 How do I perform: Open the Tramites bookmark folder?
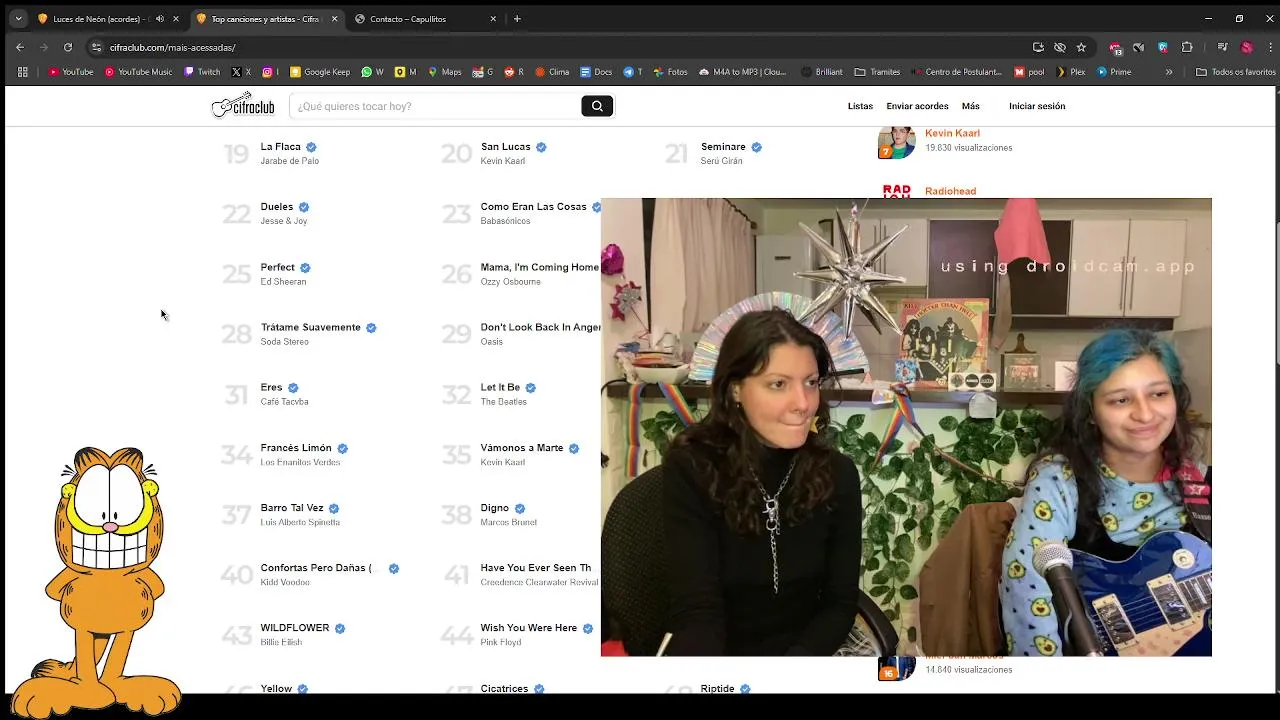[x=877, y=72]
